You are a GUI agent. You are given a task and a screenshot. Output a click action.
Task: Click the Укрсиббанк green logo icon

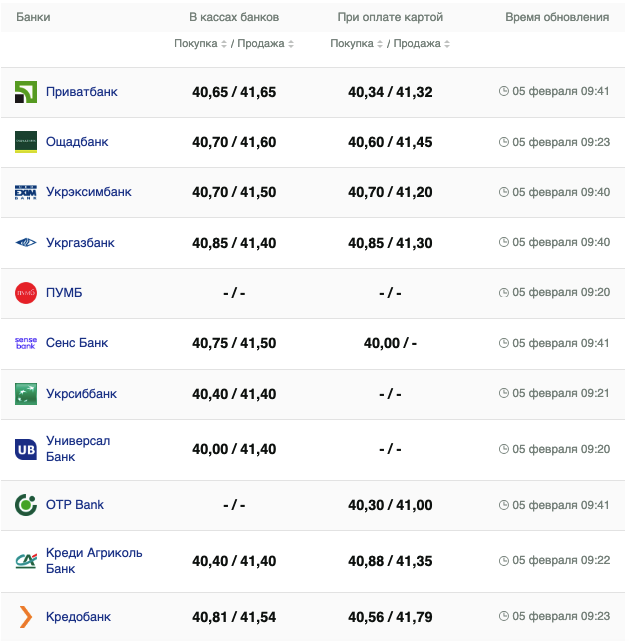tap(26, 394)
